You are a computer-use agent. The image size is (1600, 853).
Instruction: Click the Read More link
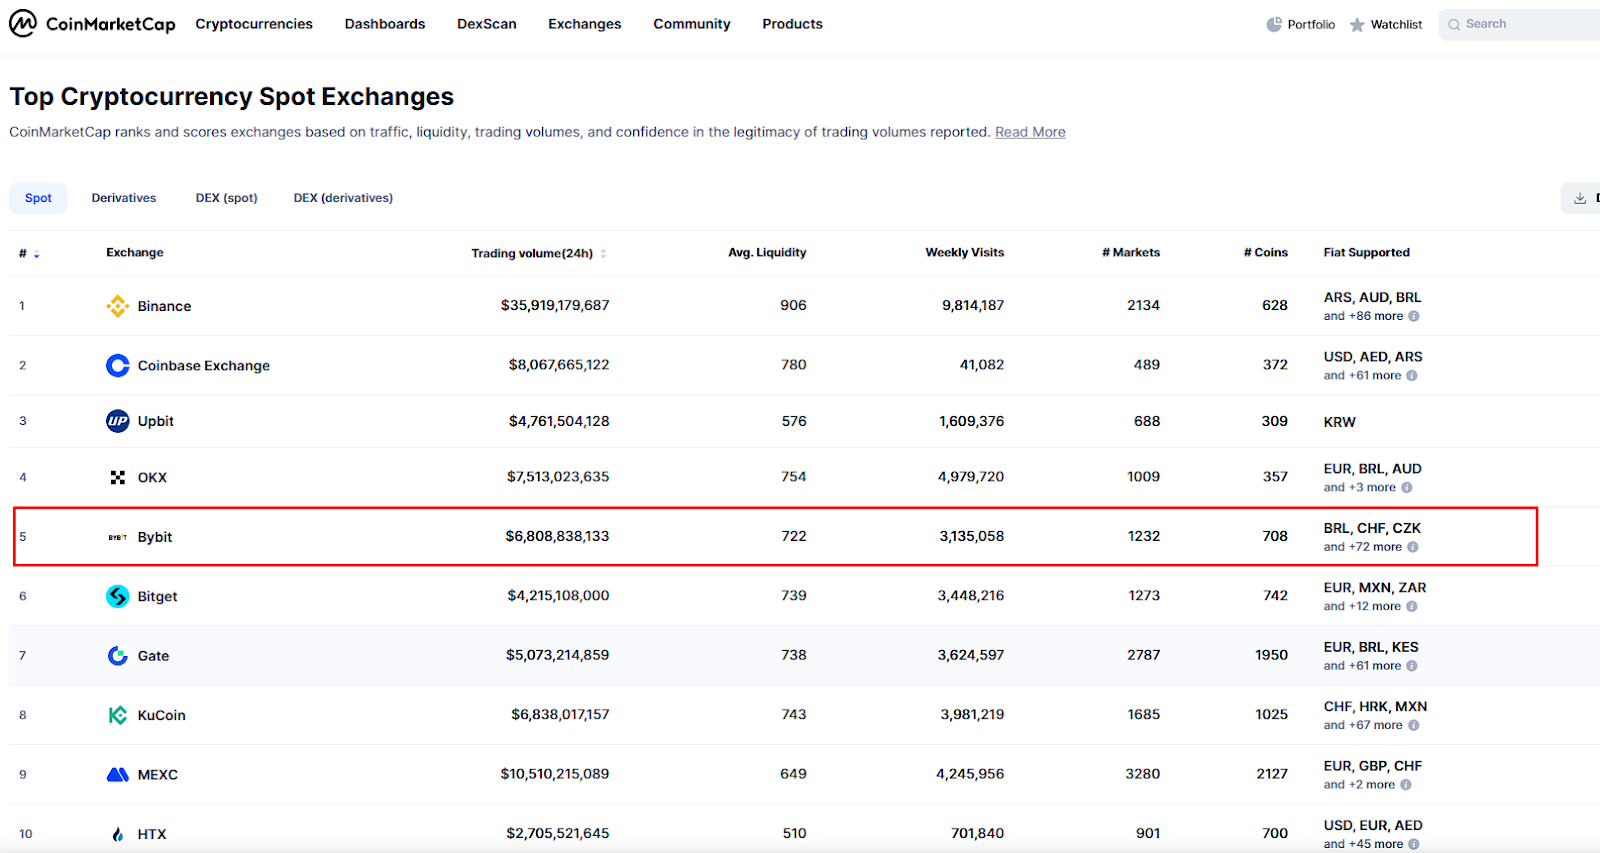click(x=1030, y=132)
